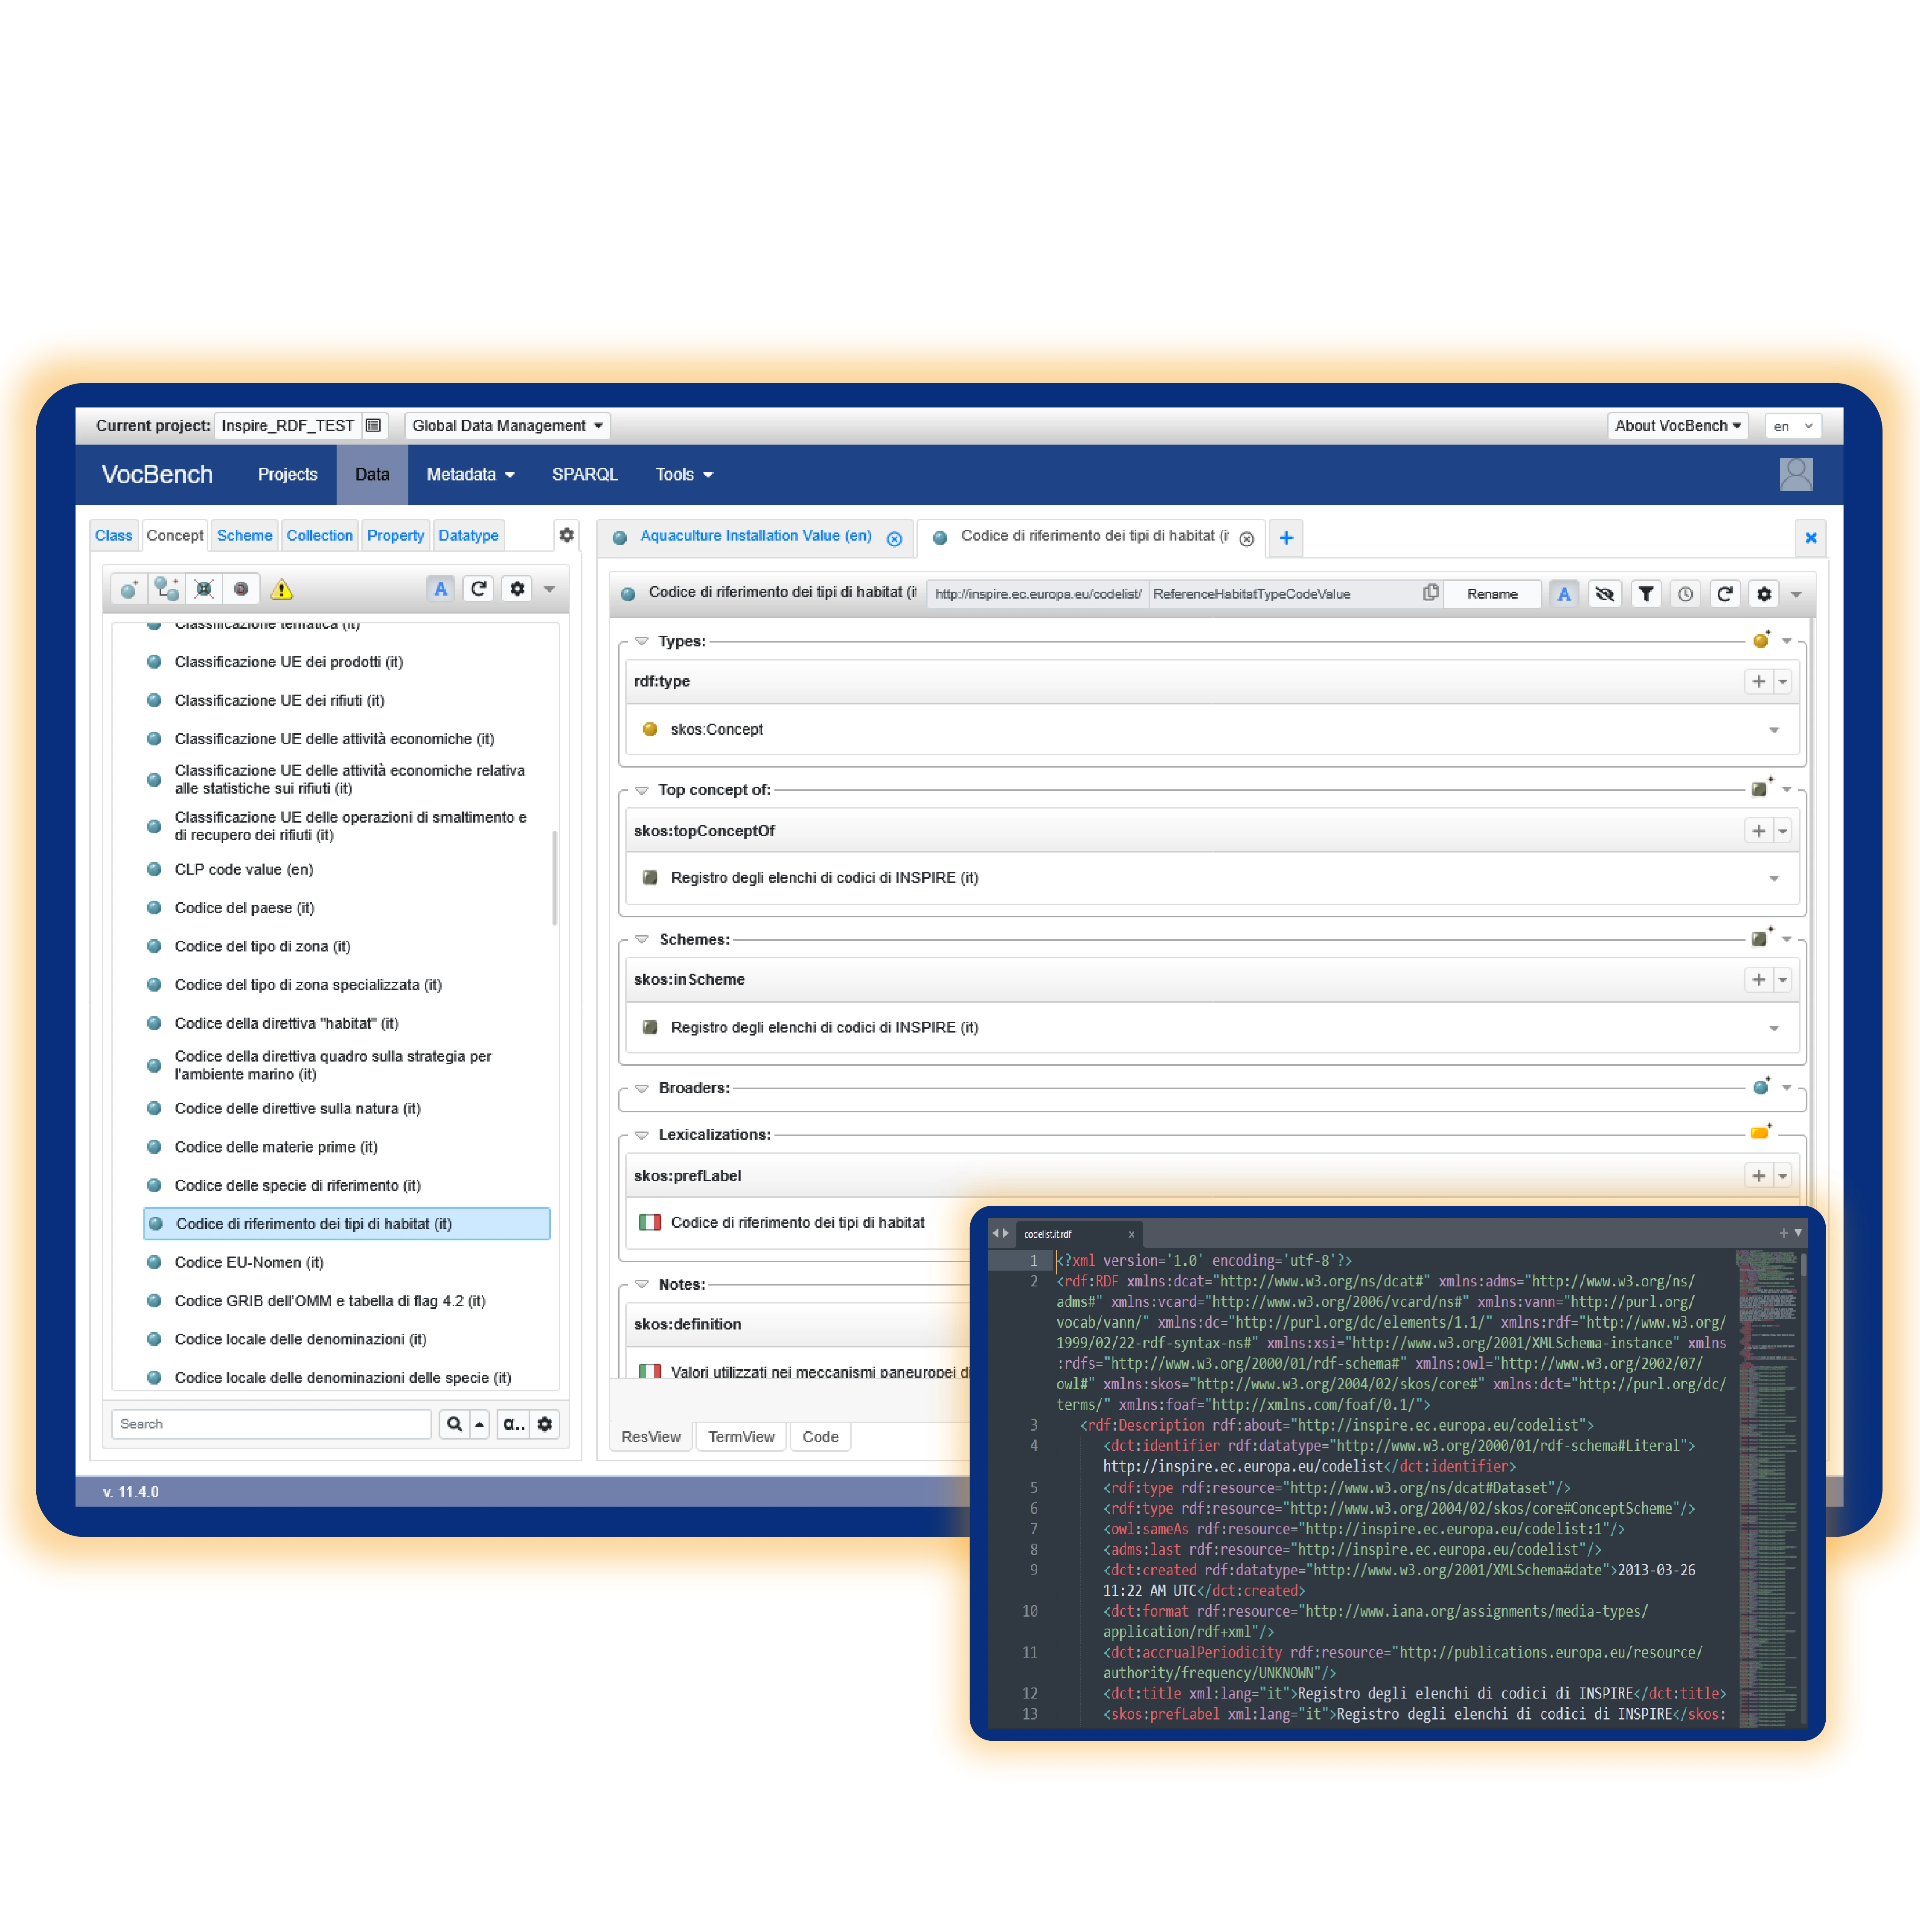1920x1920 pixels.
Task: Click the concept tree vertical scrollbar
Action: tap(555, 876)
